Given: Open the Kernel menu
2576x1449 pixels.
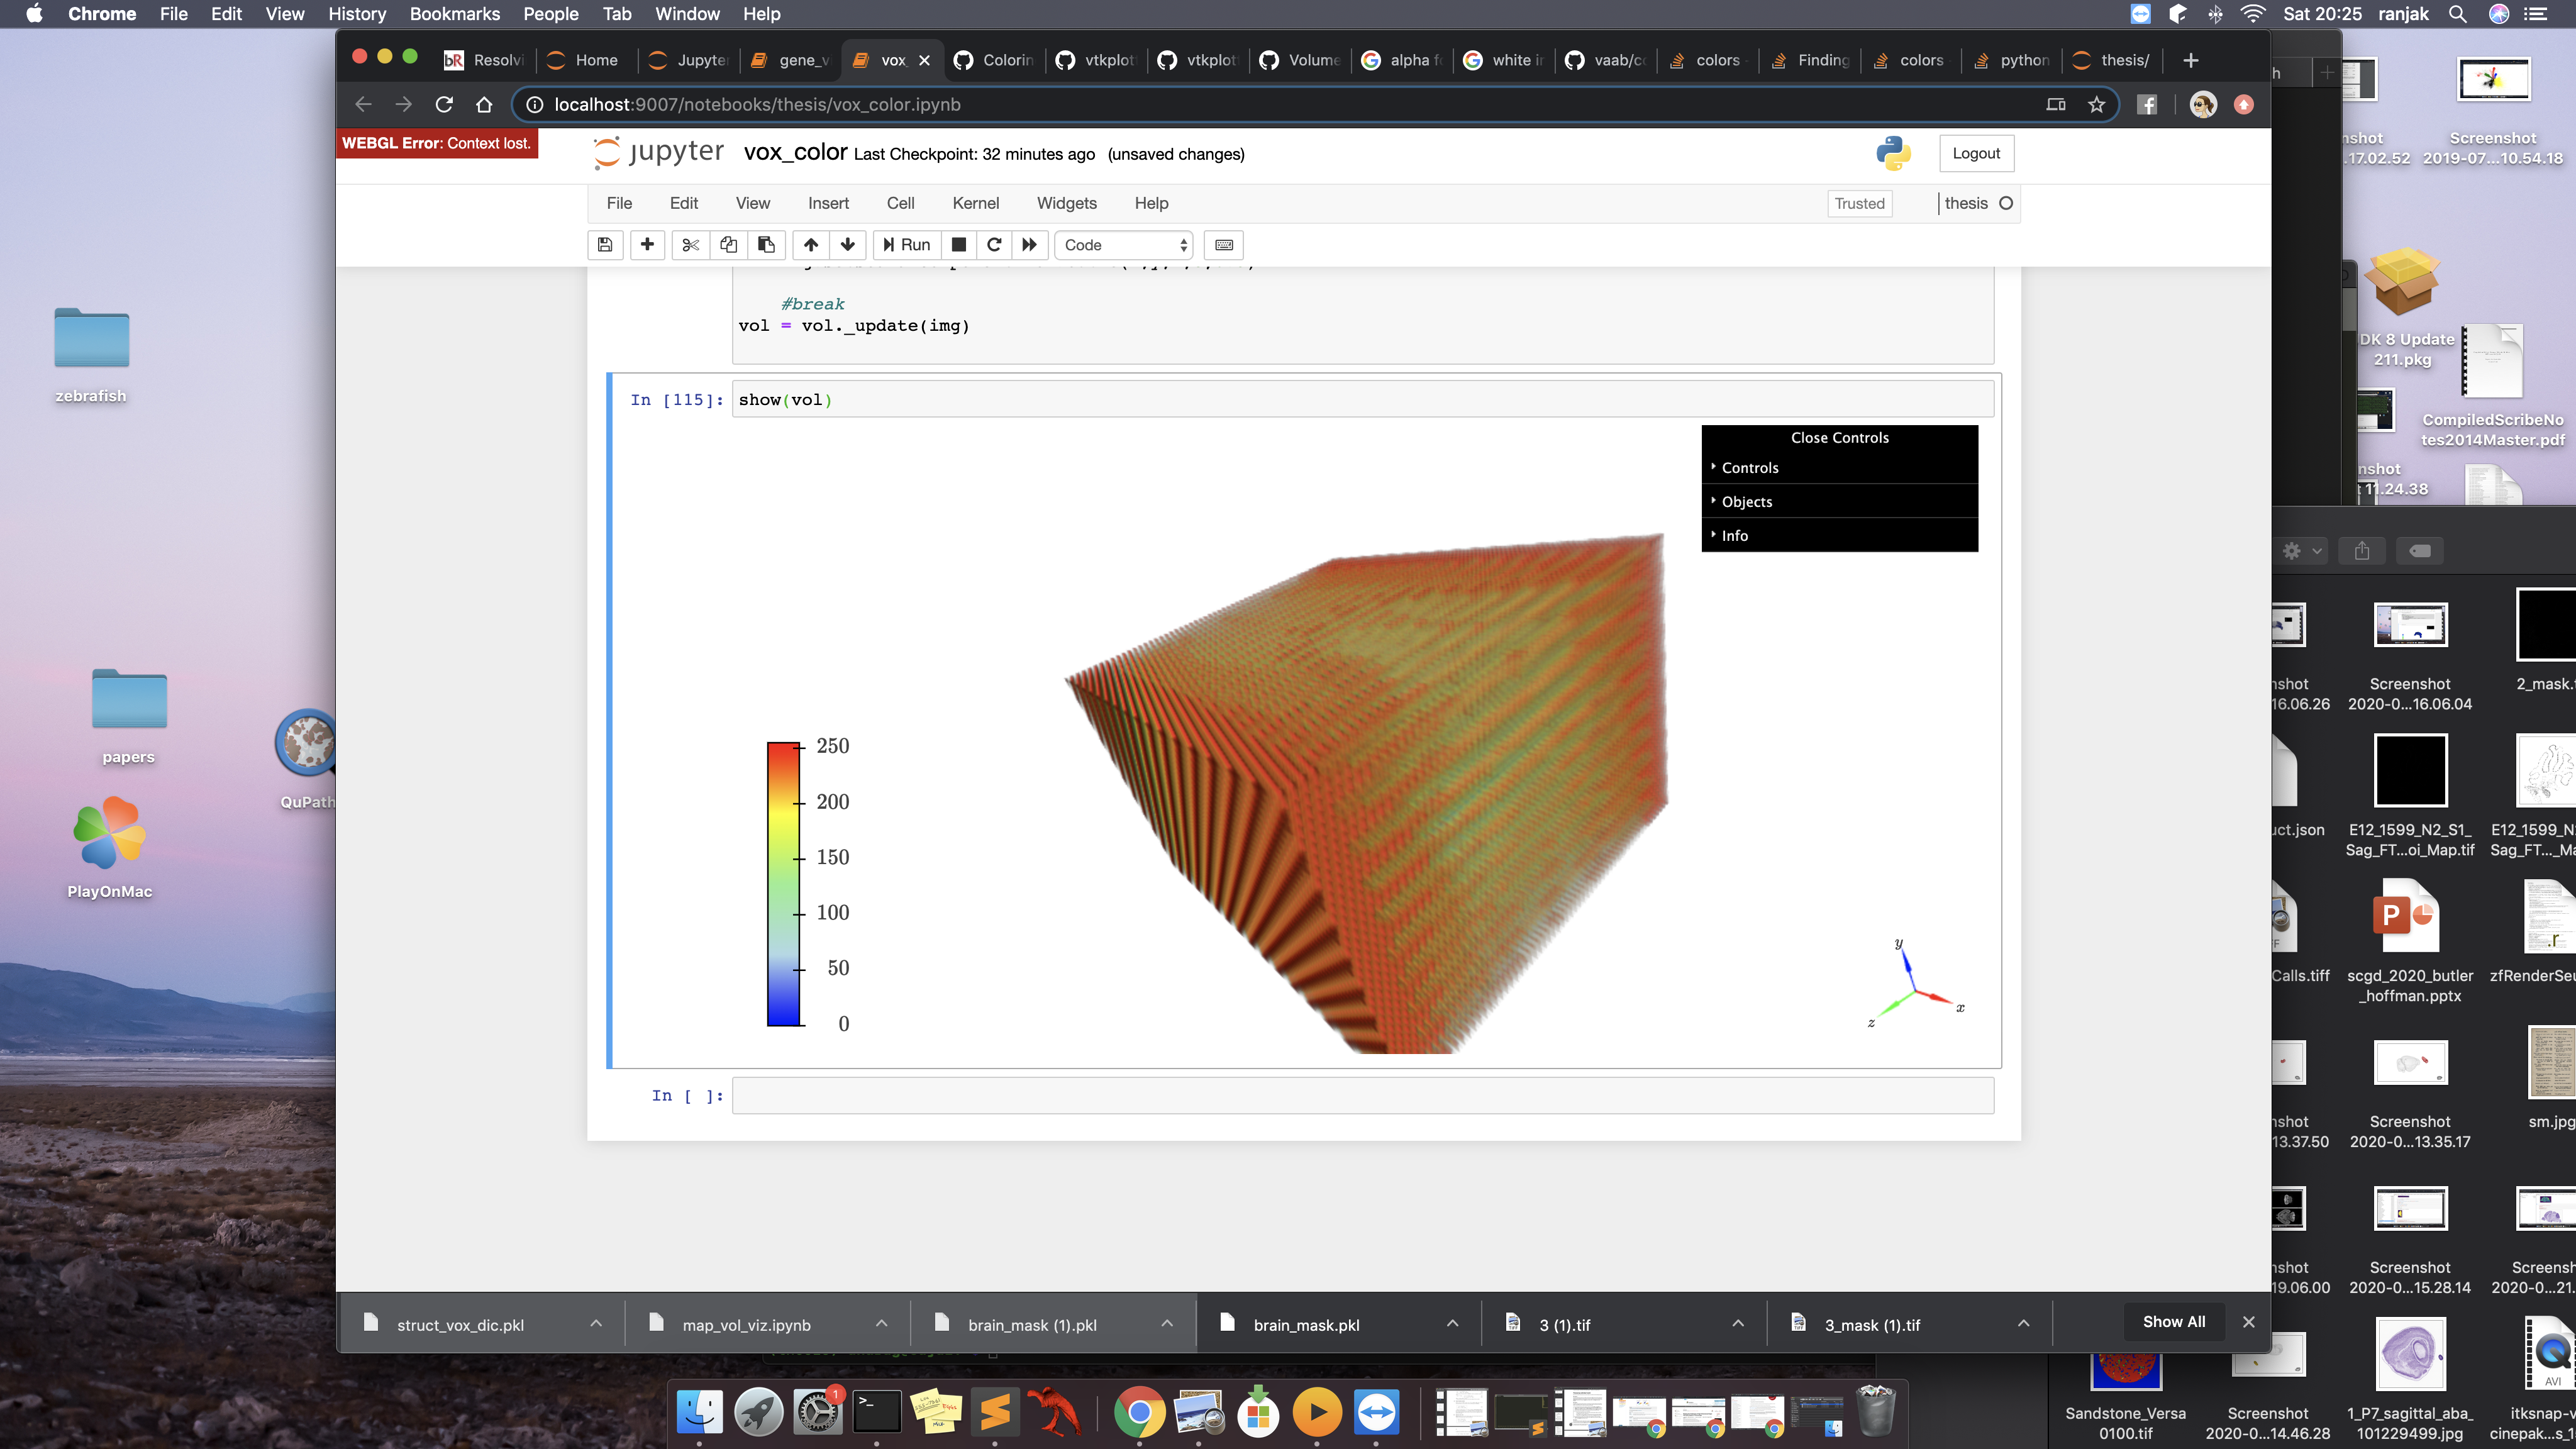Looking at the screenshot, I should tap(975, 203).
